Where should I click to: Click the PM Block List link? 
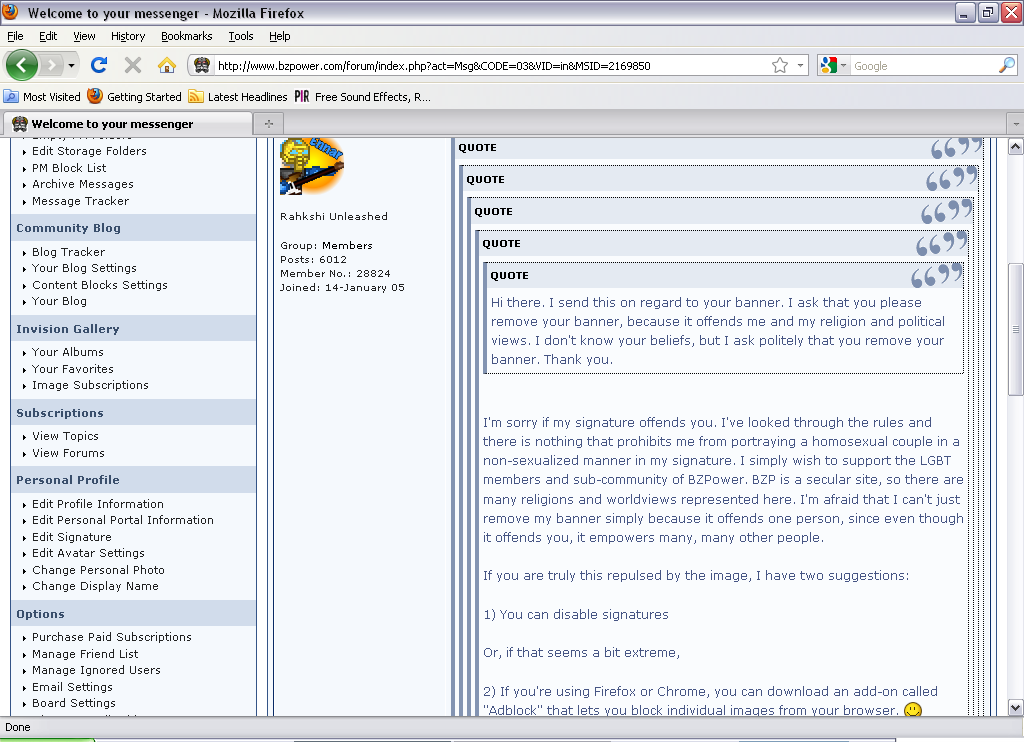(x=69, y=168)
